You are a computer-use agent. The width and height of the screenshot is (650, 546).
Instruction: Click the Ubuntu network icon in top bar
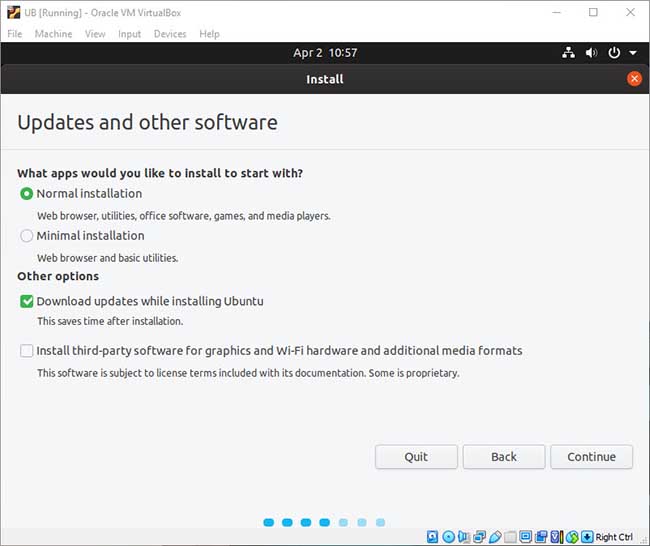click(x=568, y=53)
